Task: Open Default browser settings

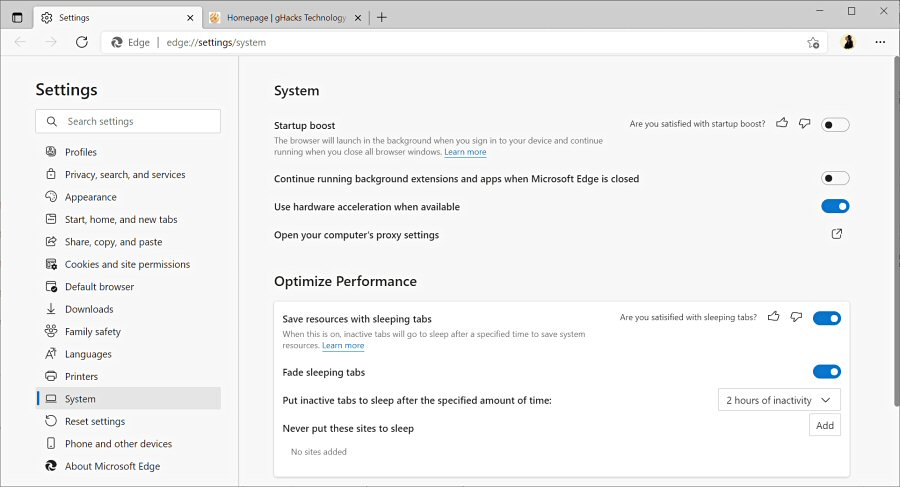Action: 129,286
